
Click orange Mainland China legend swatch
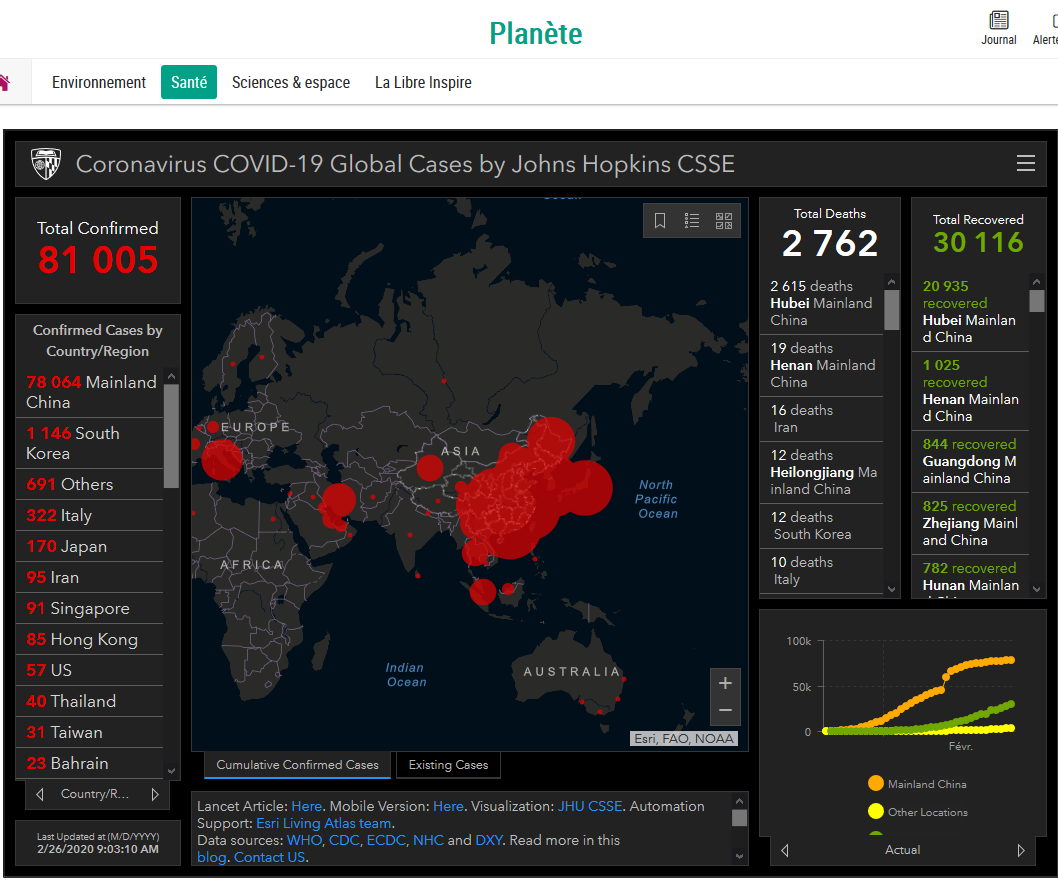[876, 783]
